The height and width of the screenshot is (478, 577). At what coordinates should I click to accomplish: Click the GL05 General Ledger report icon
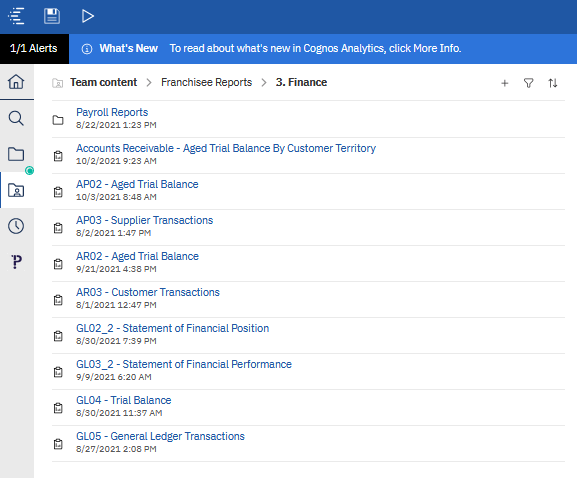(58, 444)
